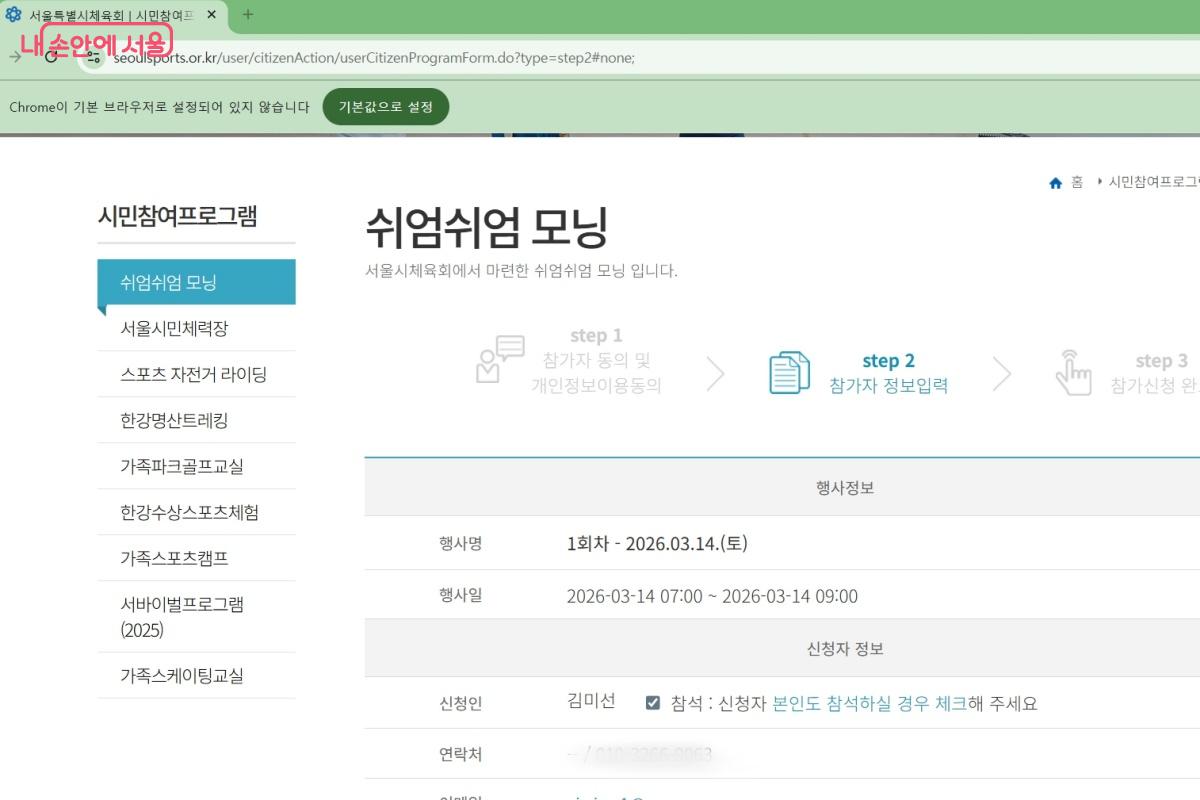Open a new browser tab with the plus icon
The image size is (1200, 800).
(246, 16)
